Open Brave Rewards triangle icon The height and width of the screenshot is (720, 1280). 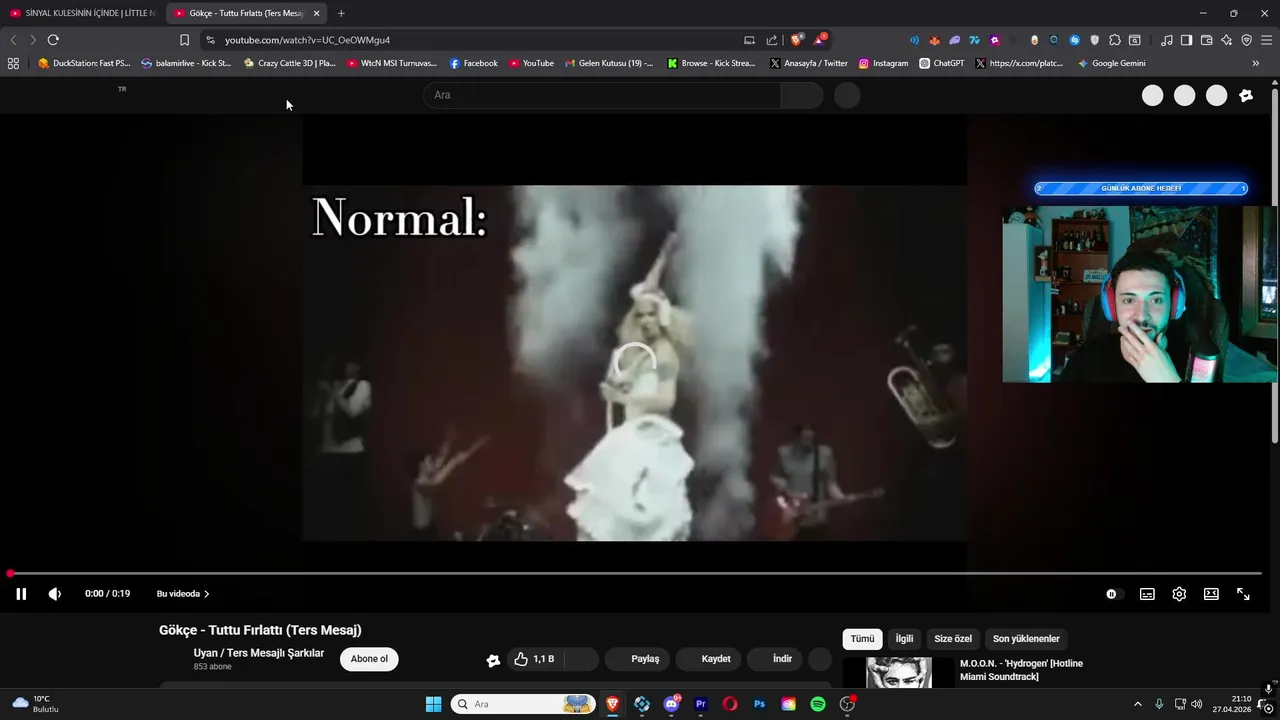point(820,40)
